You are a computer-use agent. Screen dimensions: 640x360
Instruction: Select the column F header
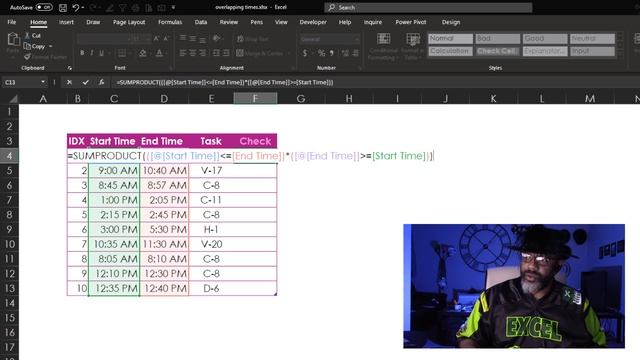pos(255,98)
